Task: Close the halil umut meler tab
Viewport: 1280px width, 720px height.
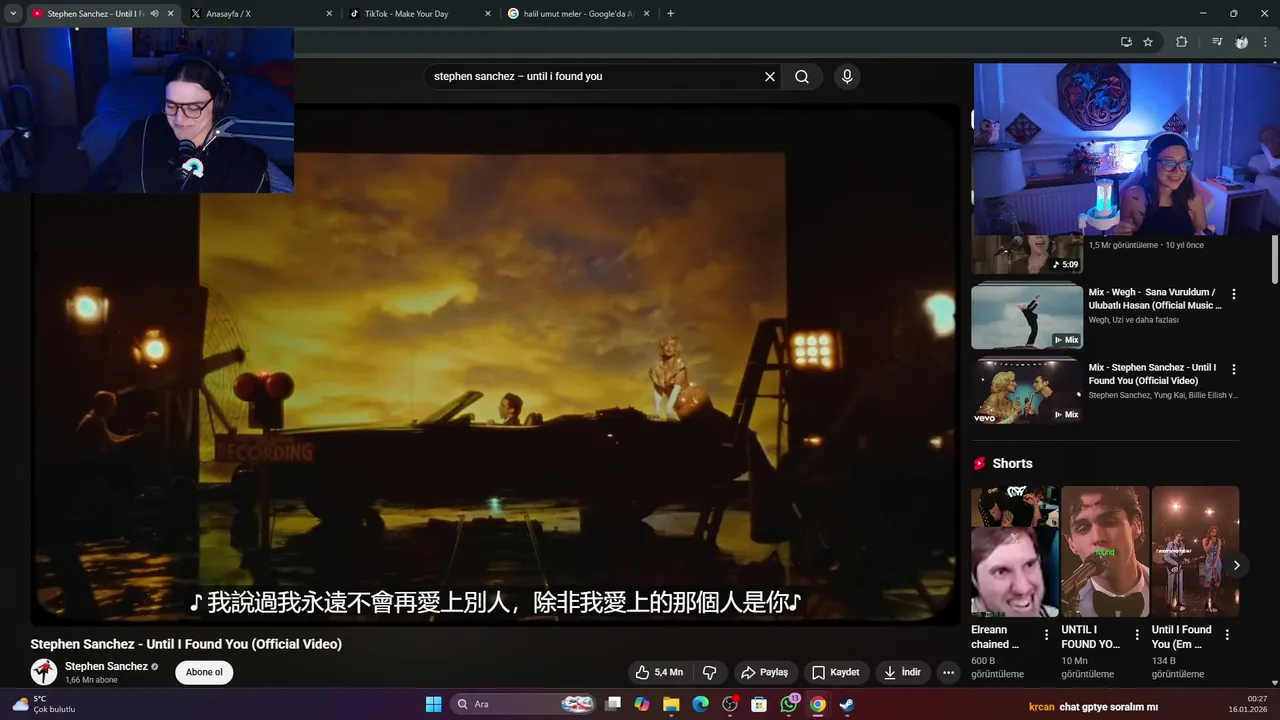Action: point(645,14)
